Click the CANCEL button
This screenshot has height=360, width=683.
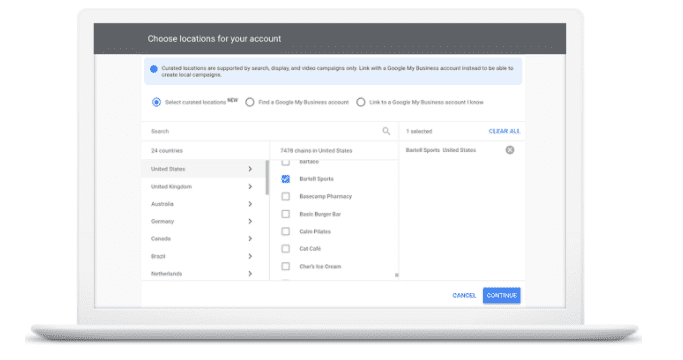tap(464, 295)
